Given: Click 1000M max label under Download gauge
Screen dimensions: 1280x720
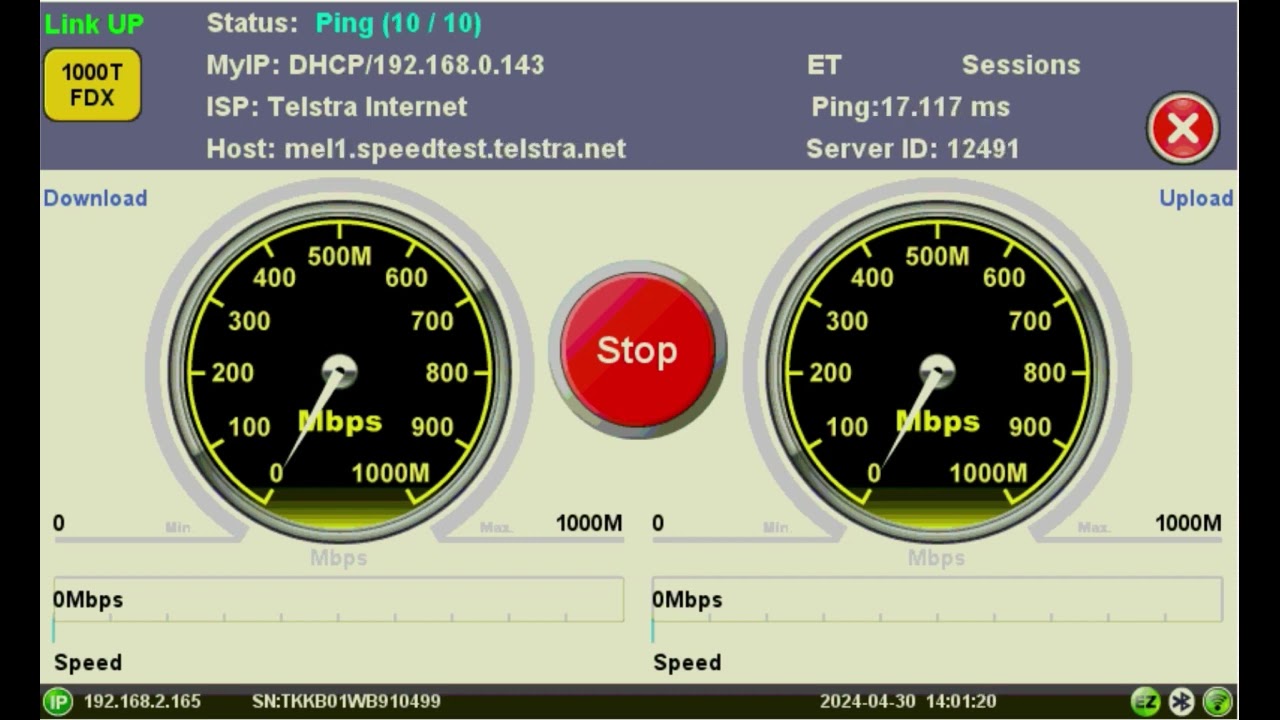Looking at the screenshot, I should point(589,523).
